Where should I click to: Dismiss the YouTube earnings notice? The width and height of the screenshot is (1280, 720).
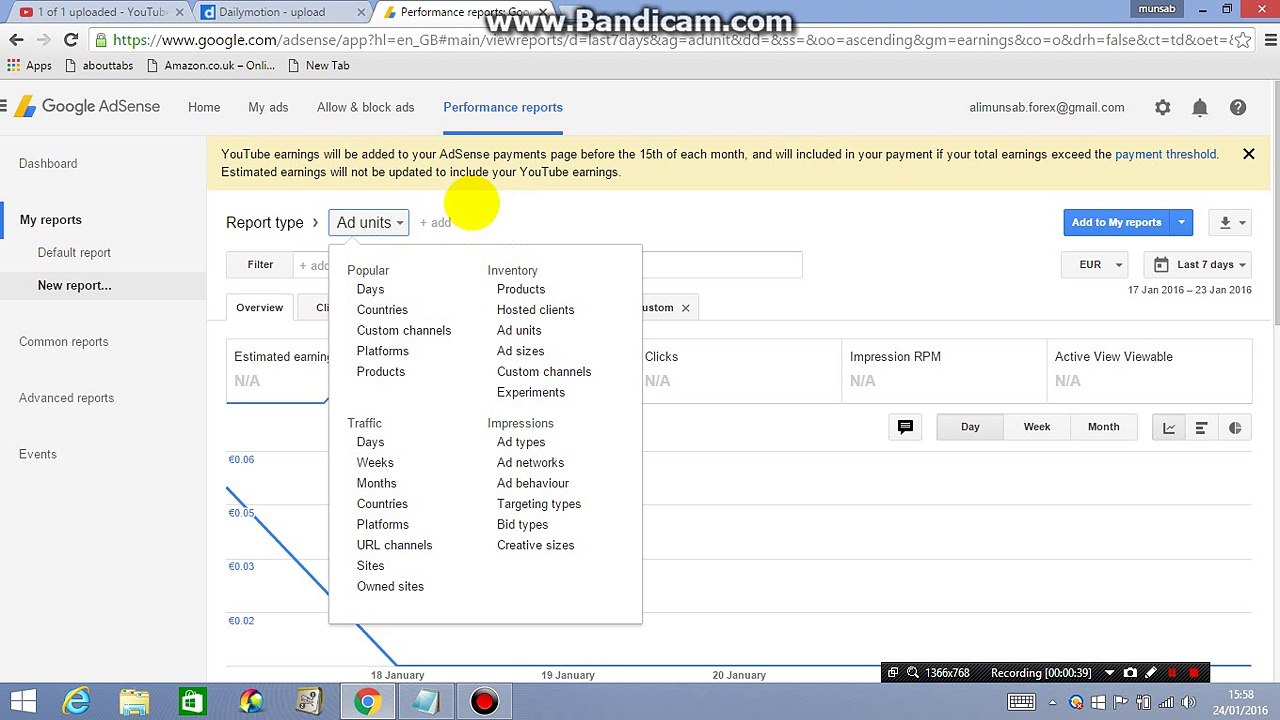[x=1248, y=154]
